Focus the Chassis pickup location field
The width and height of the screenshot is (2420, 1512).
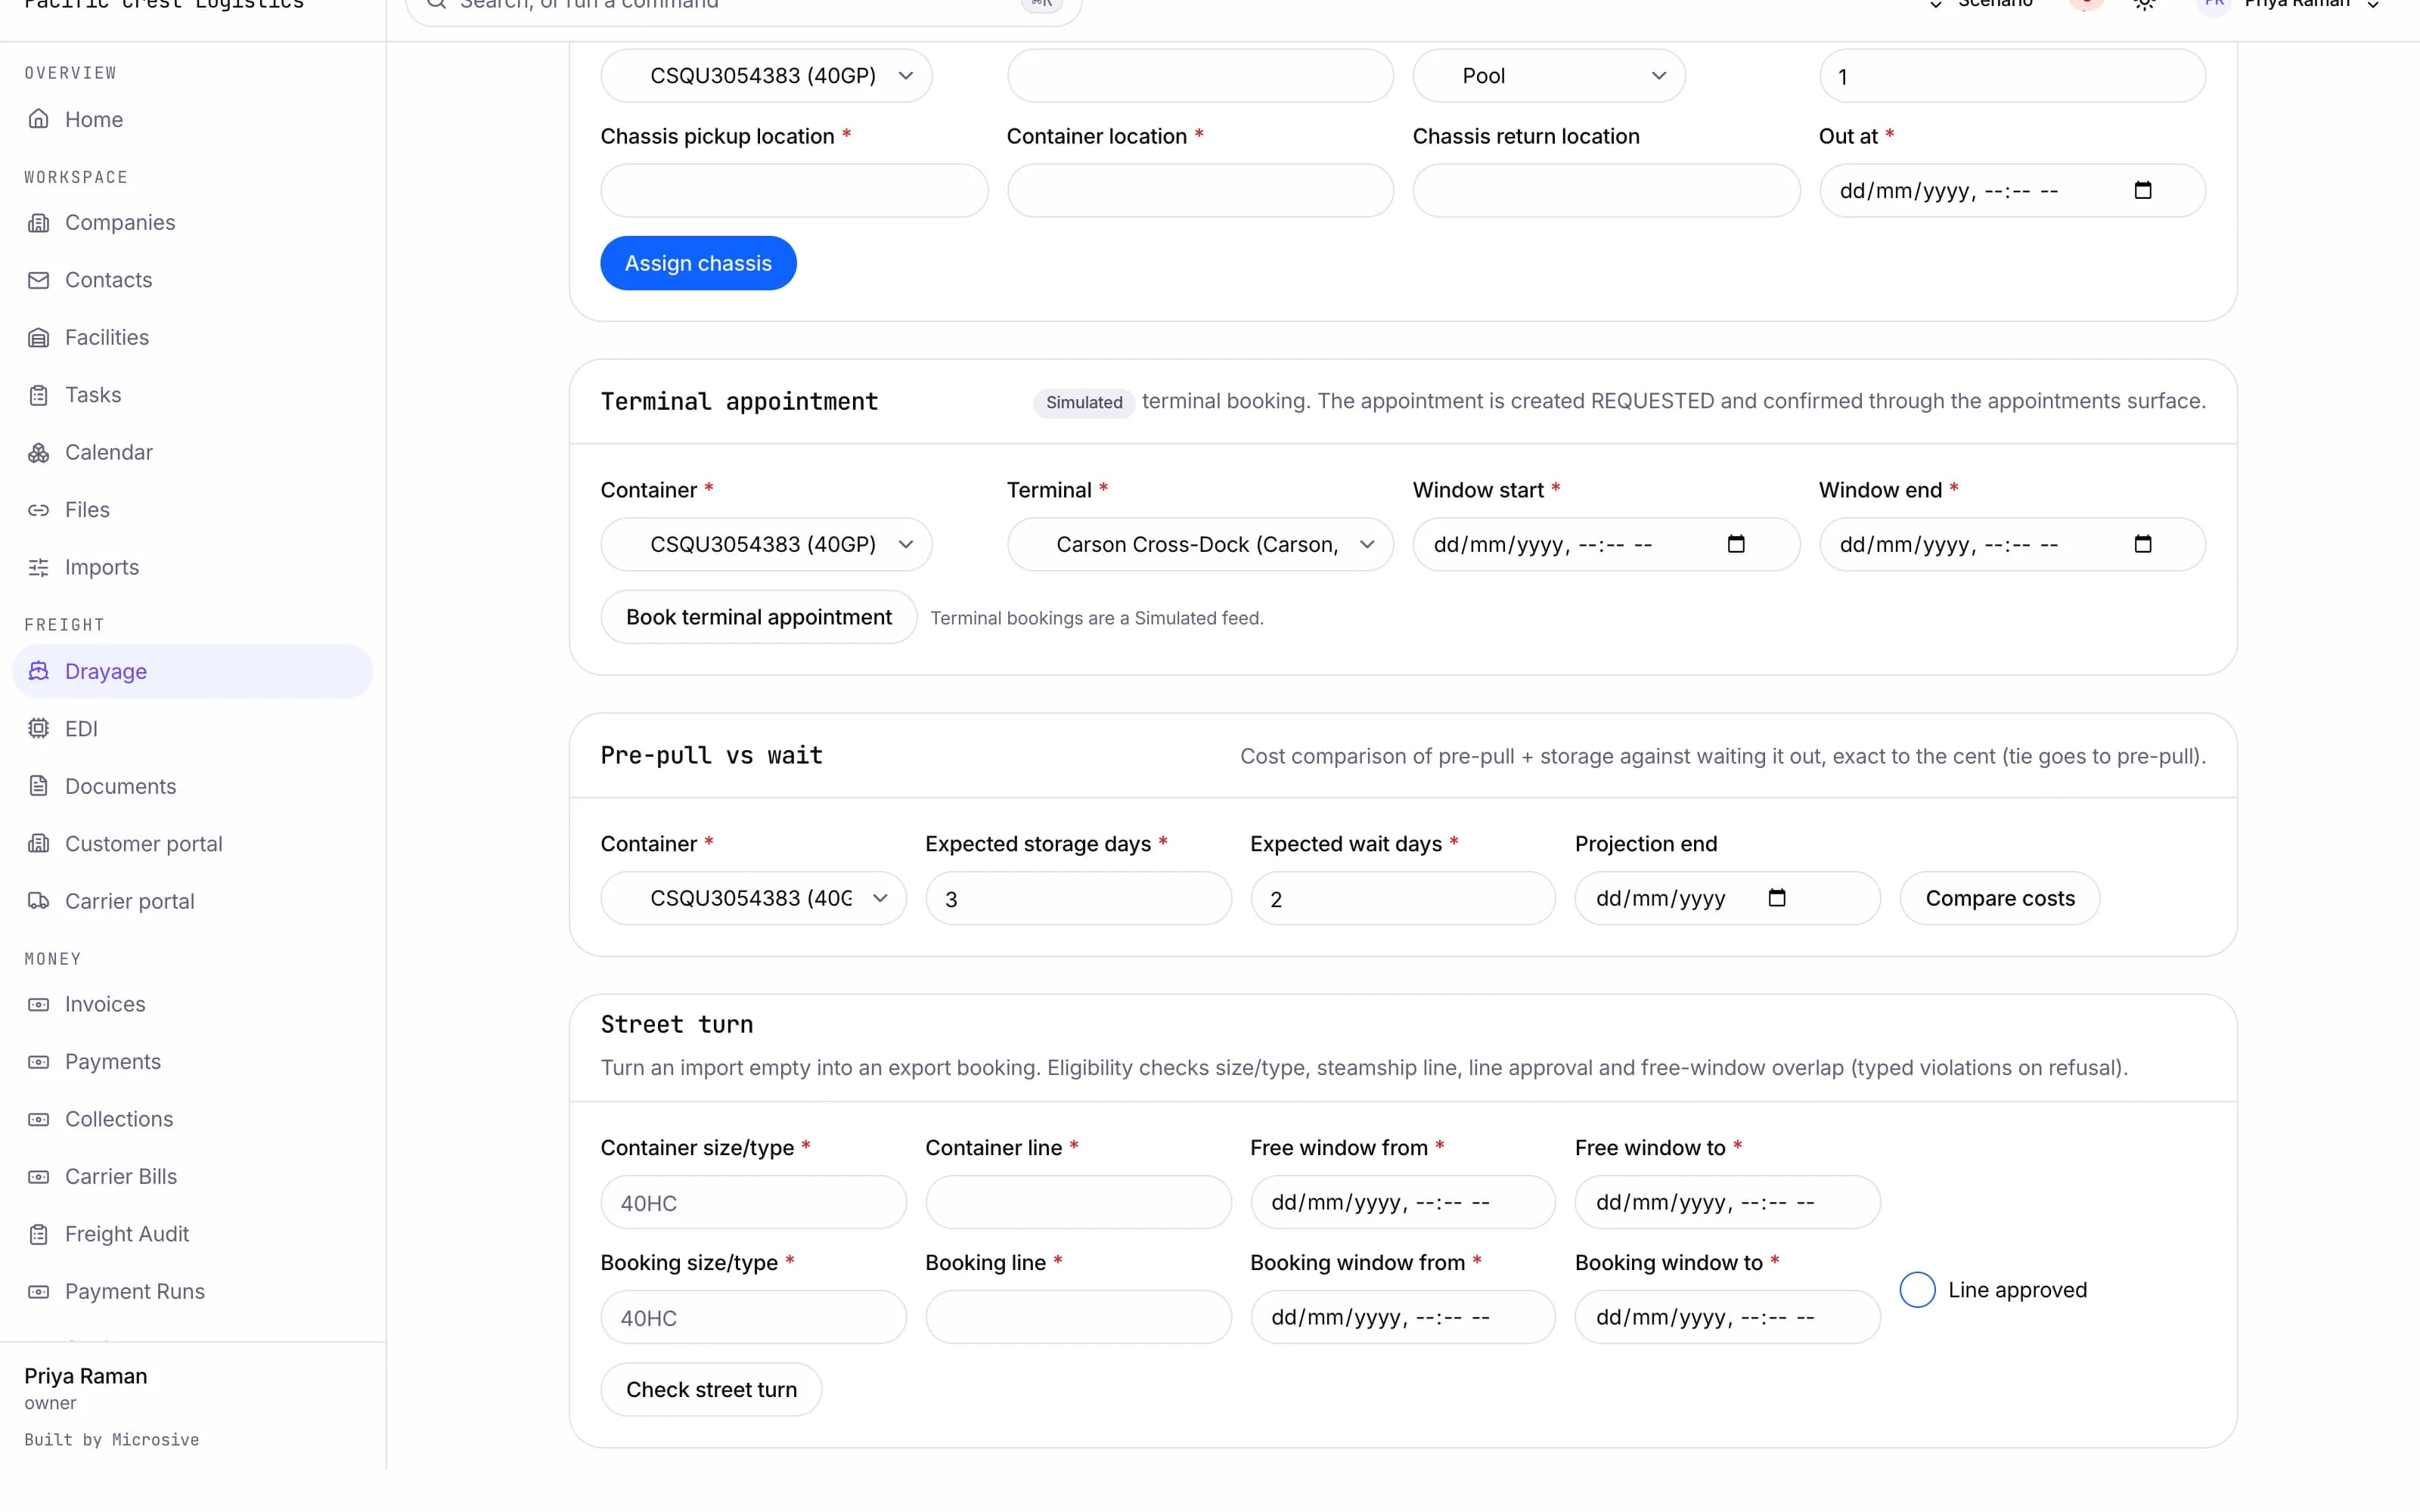794,190
